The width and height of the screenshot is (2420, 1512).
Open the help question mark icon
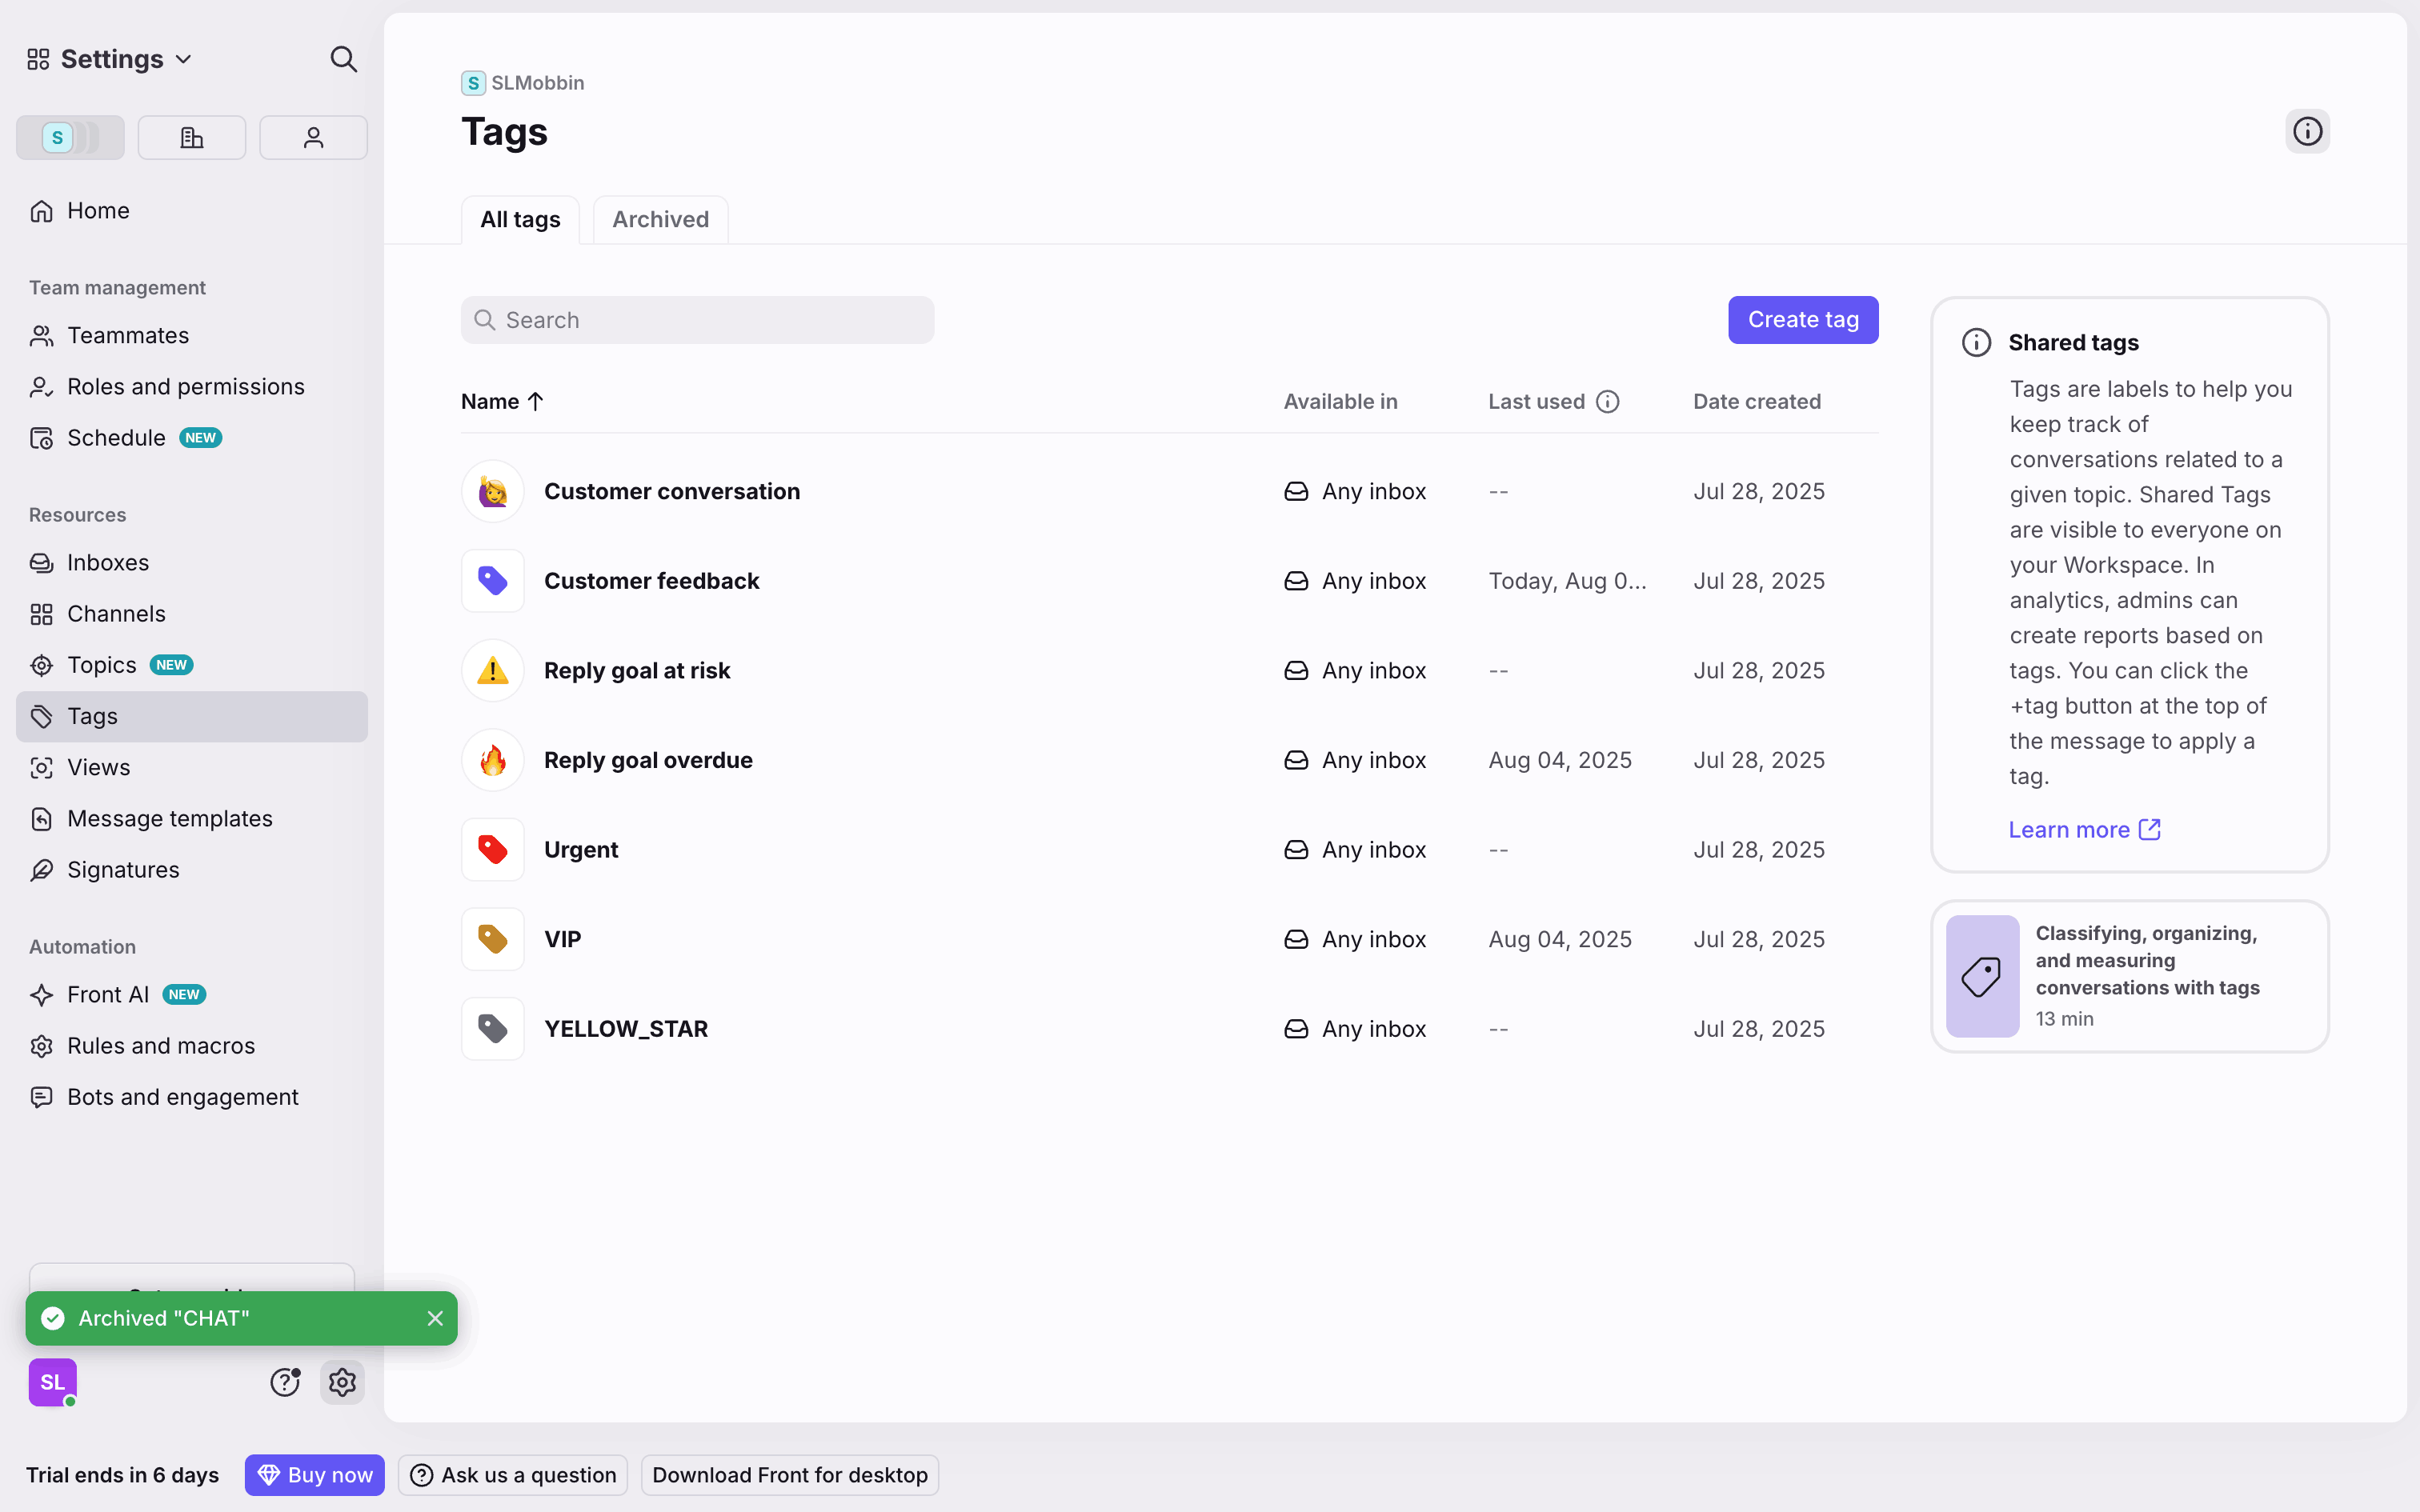click(285, 1382)
